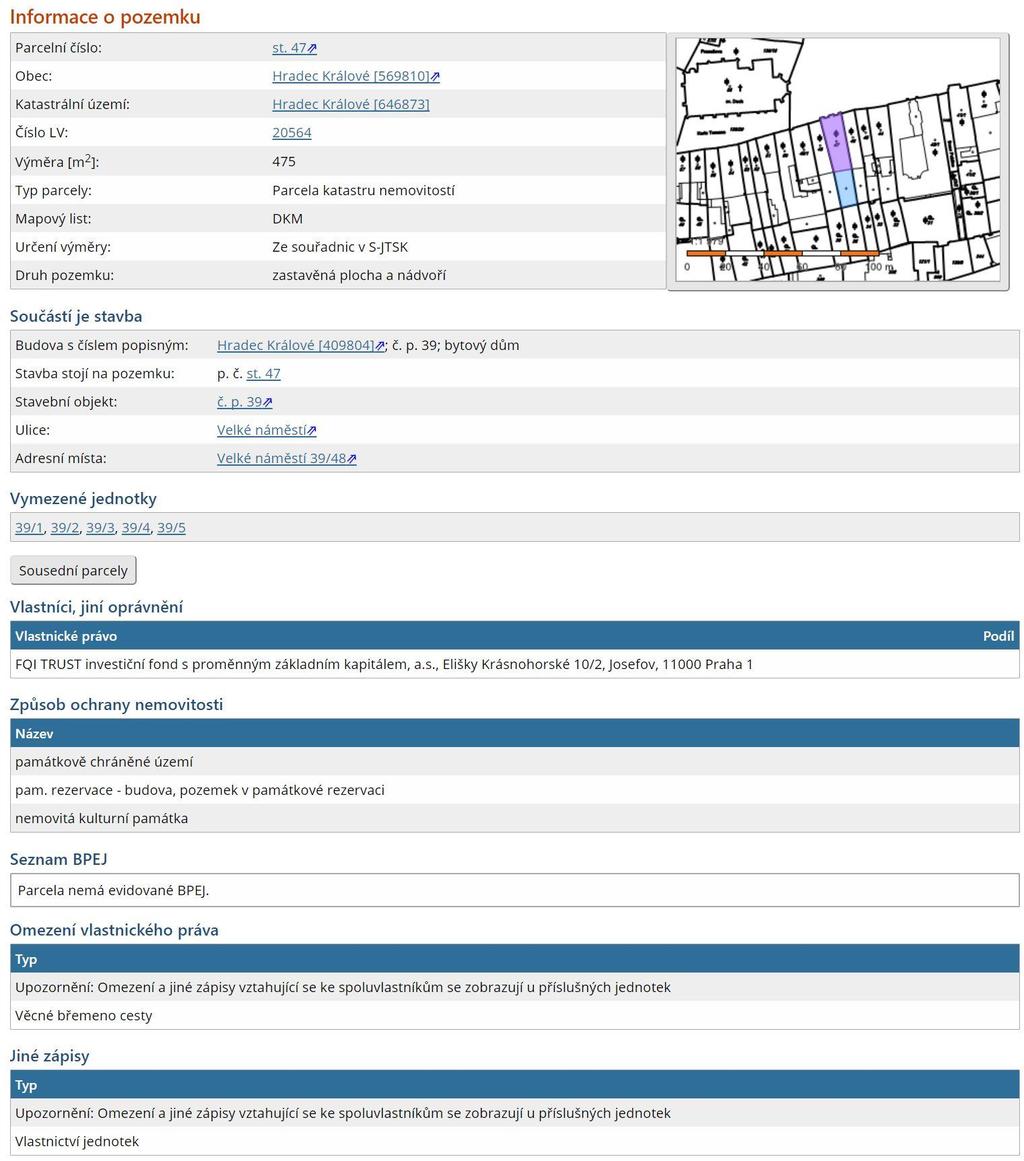Open unit 39/2
This screenshot has height=1161, width=1024.
pos(64,528)
